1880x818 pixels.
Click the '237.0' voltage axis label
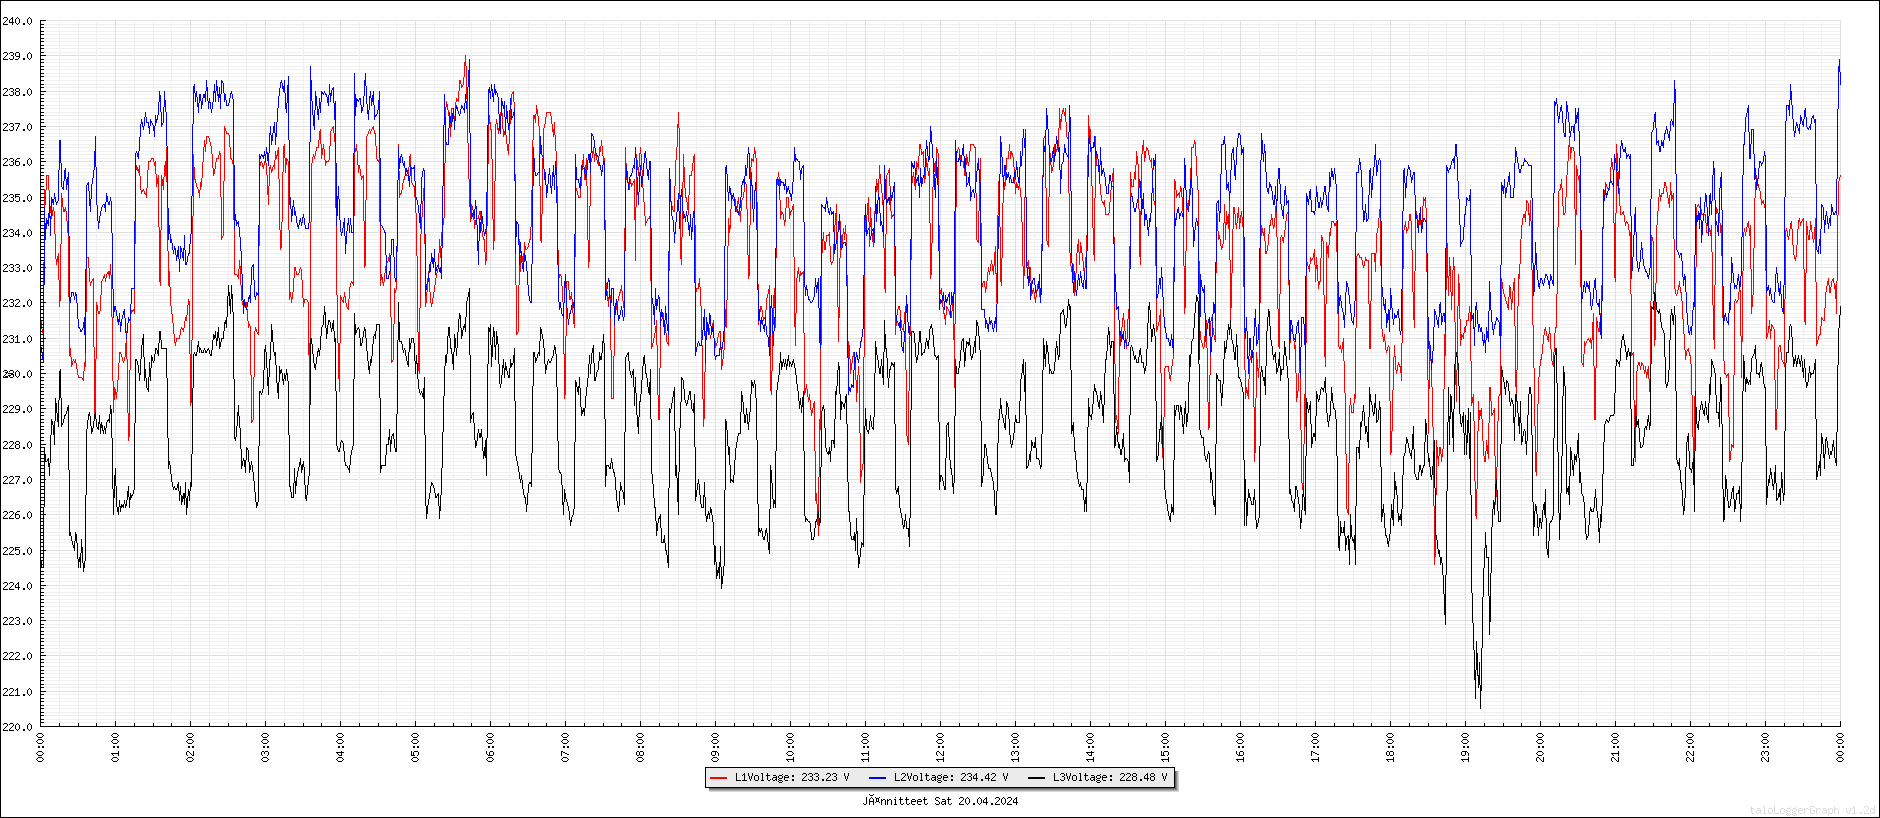coord(17,127)
